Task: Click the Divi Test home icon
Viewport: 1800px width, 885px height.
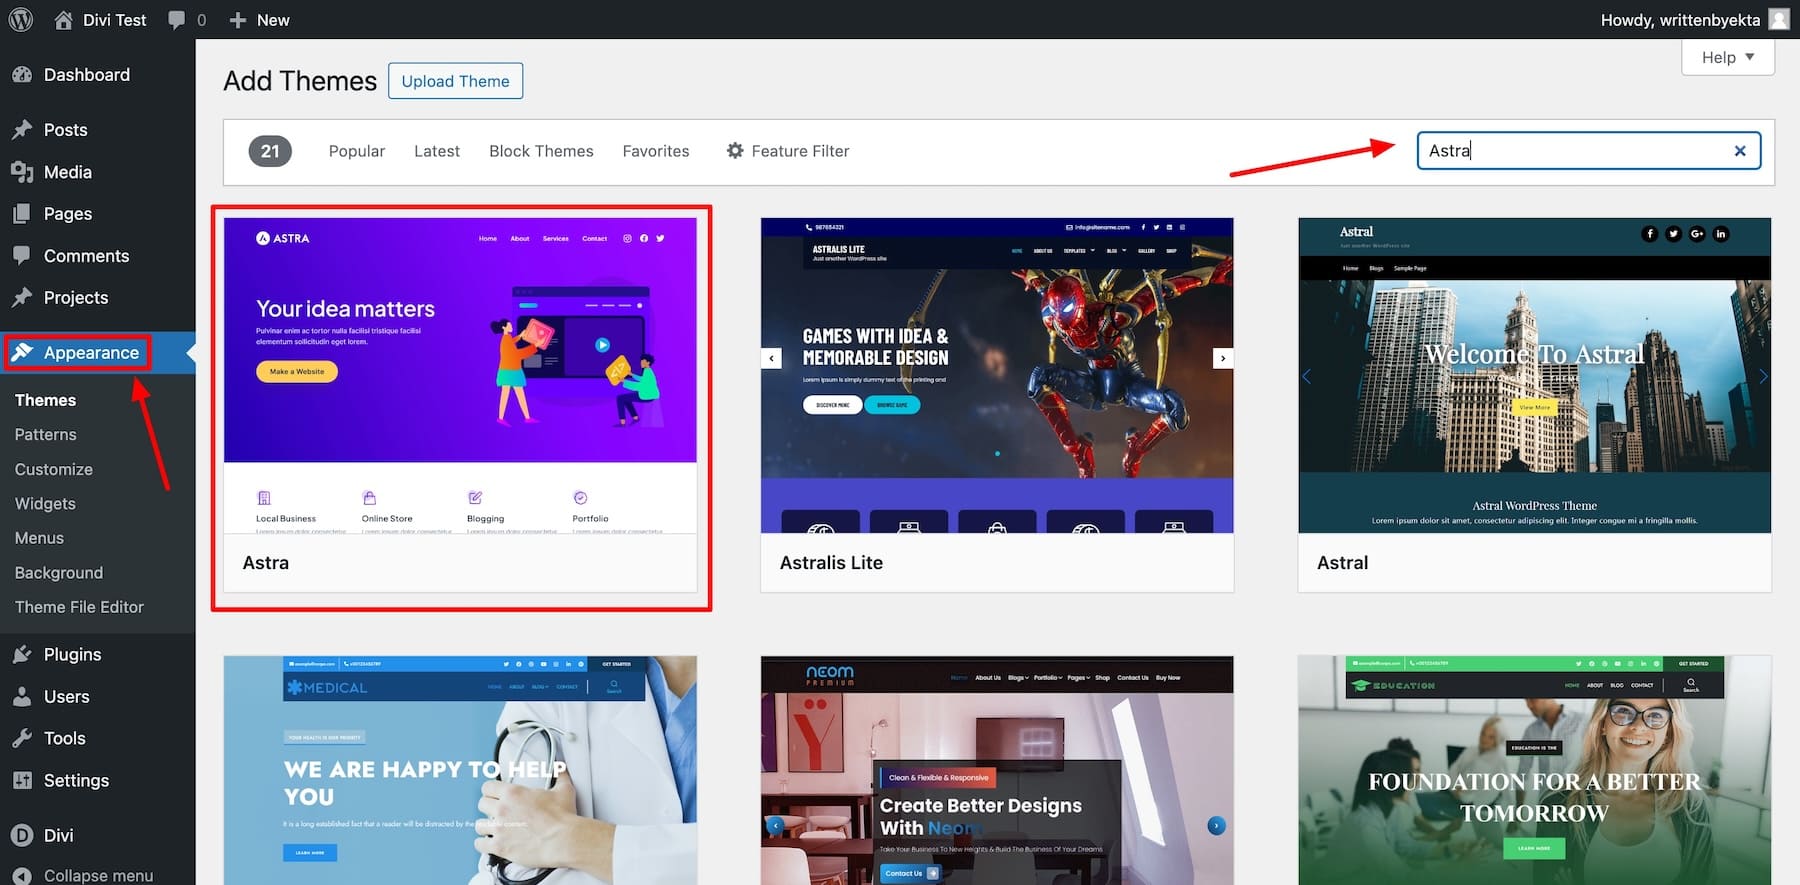Action: [63, 20]
